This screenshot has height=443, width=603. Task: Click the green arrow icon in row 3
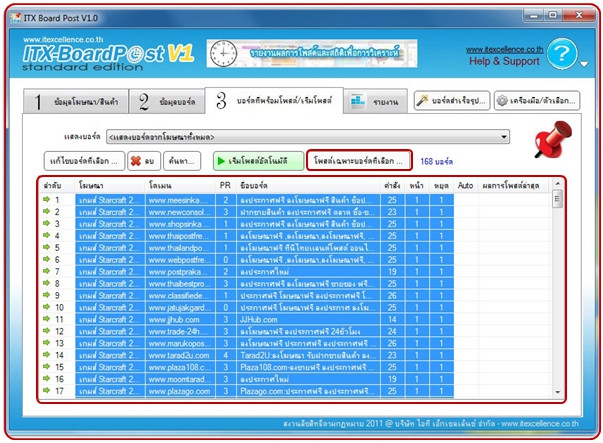tap(47, 223)
